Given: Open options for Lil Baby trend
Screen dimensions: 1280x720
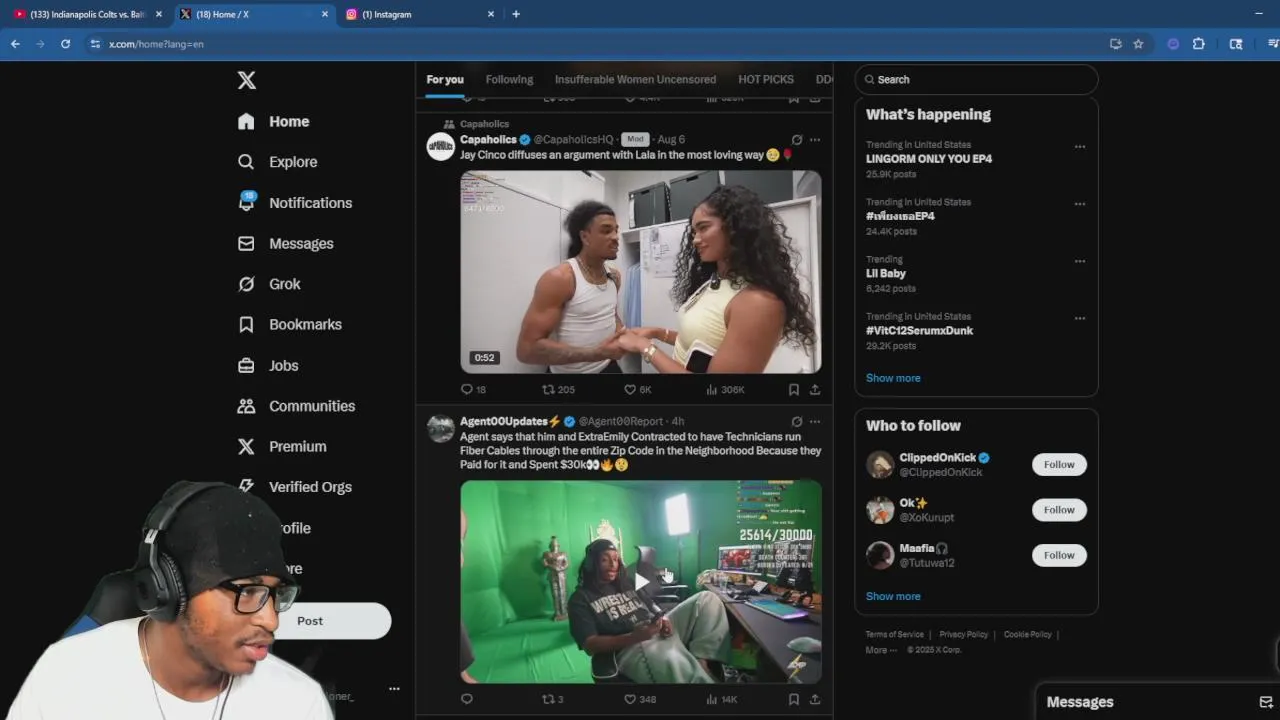Looking at the screenshot, I should pos(1080,261).
